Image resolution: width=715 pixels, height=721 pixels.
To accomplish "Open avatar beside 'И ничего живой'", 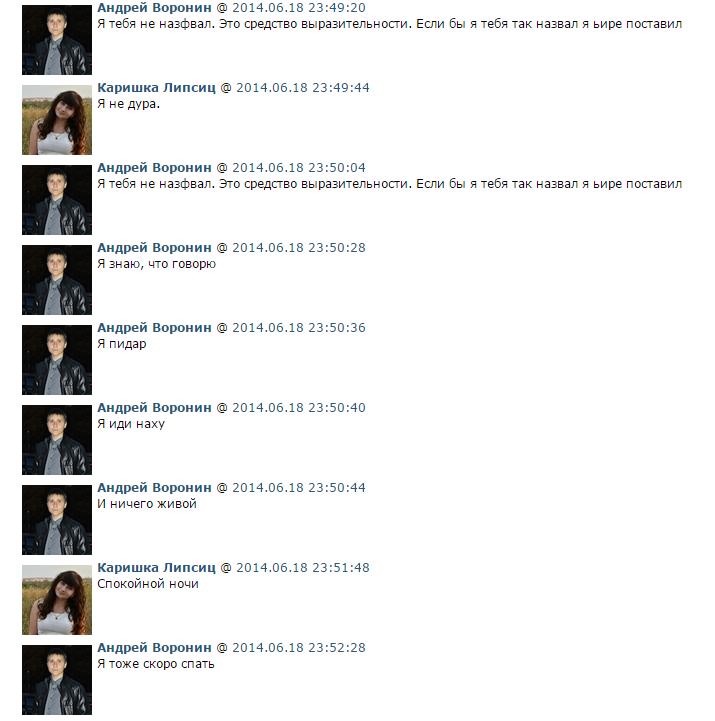I will coord(57,520).
